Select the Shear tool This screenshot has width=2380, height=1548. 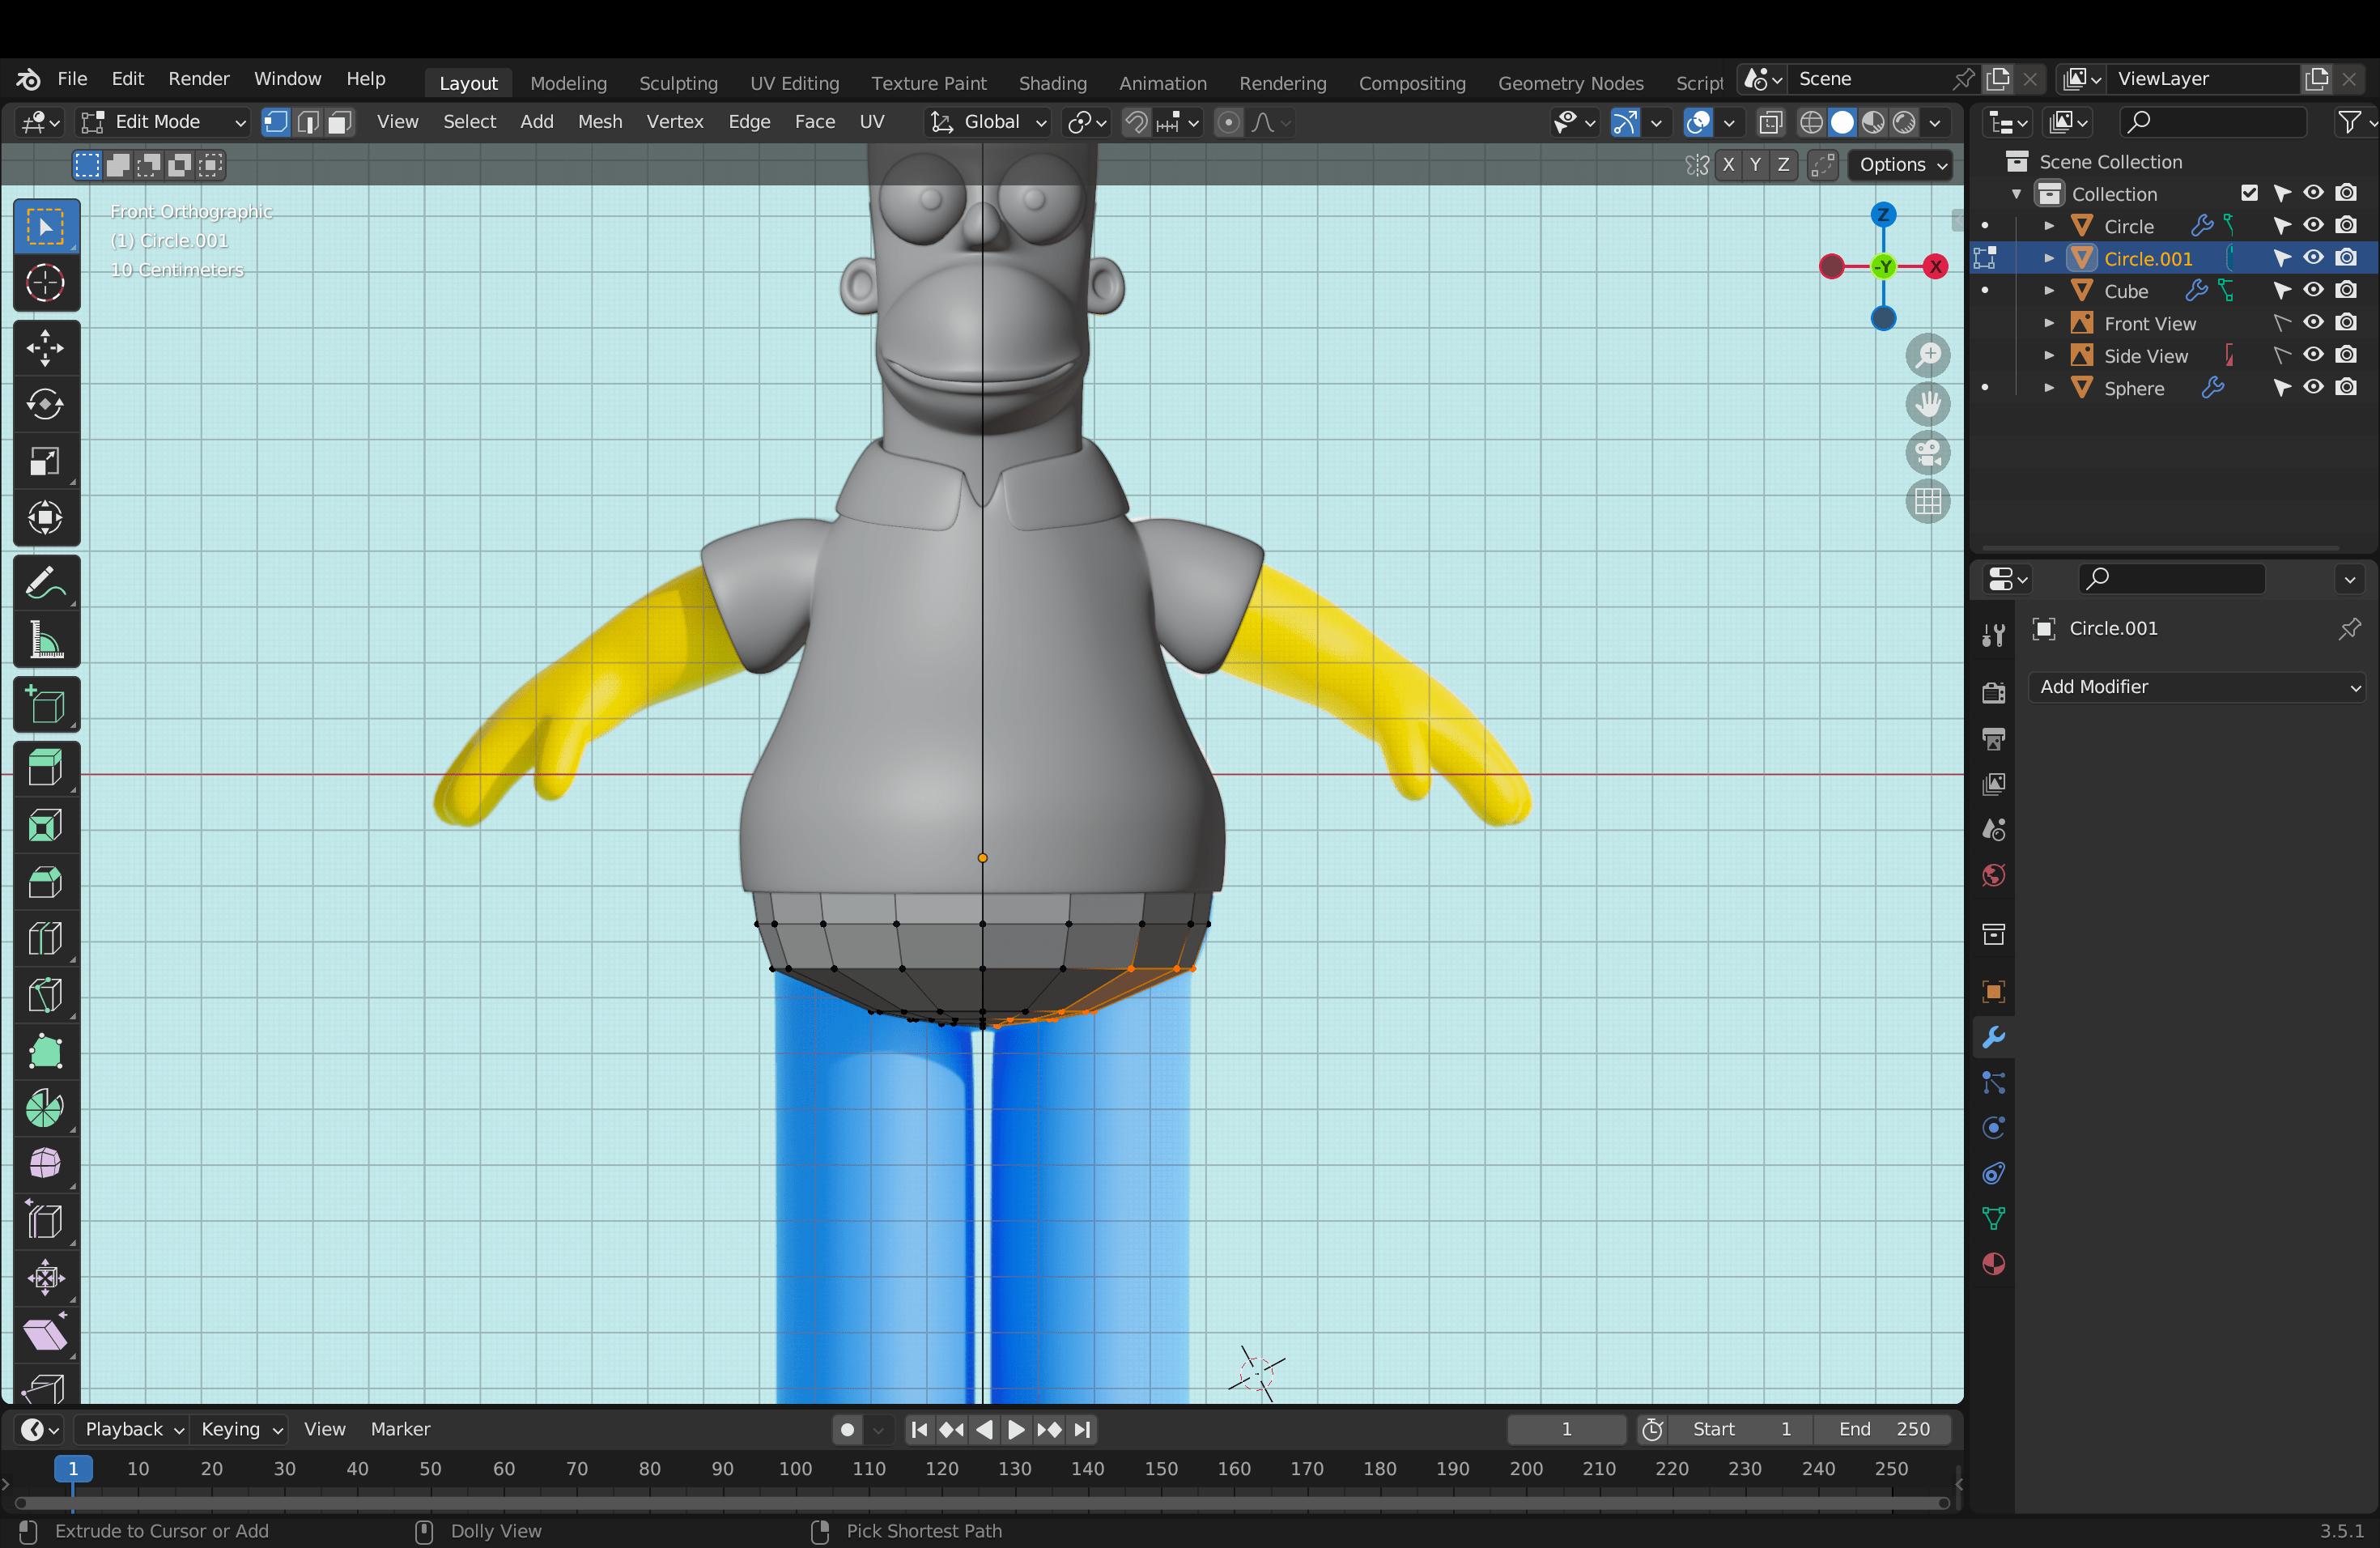click(46, 1335)
